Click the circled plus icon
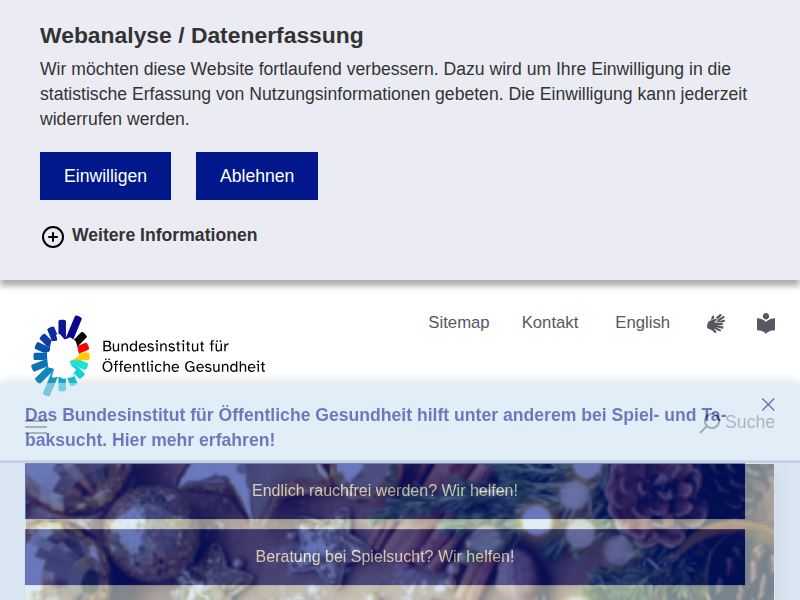Screen dimensions: 800x600 pyautogui.click(x=53, y=236)
